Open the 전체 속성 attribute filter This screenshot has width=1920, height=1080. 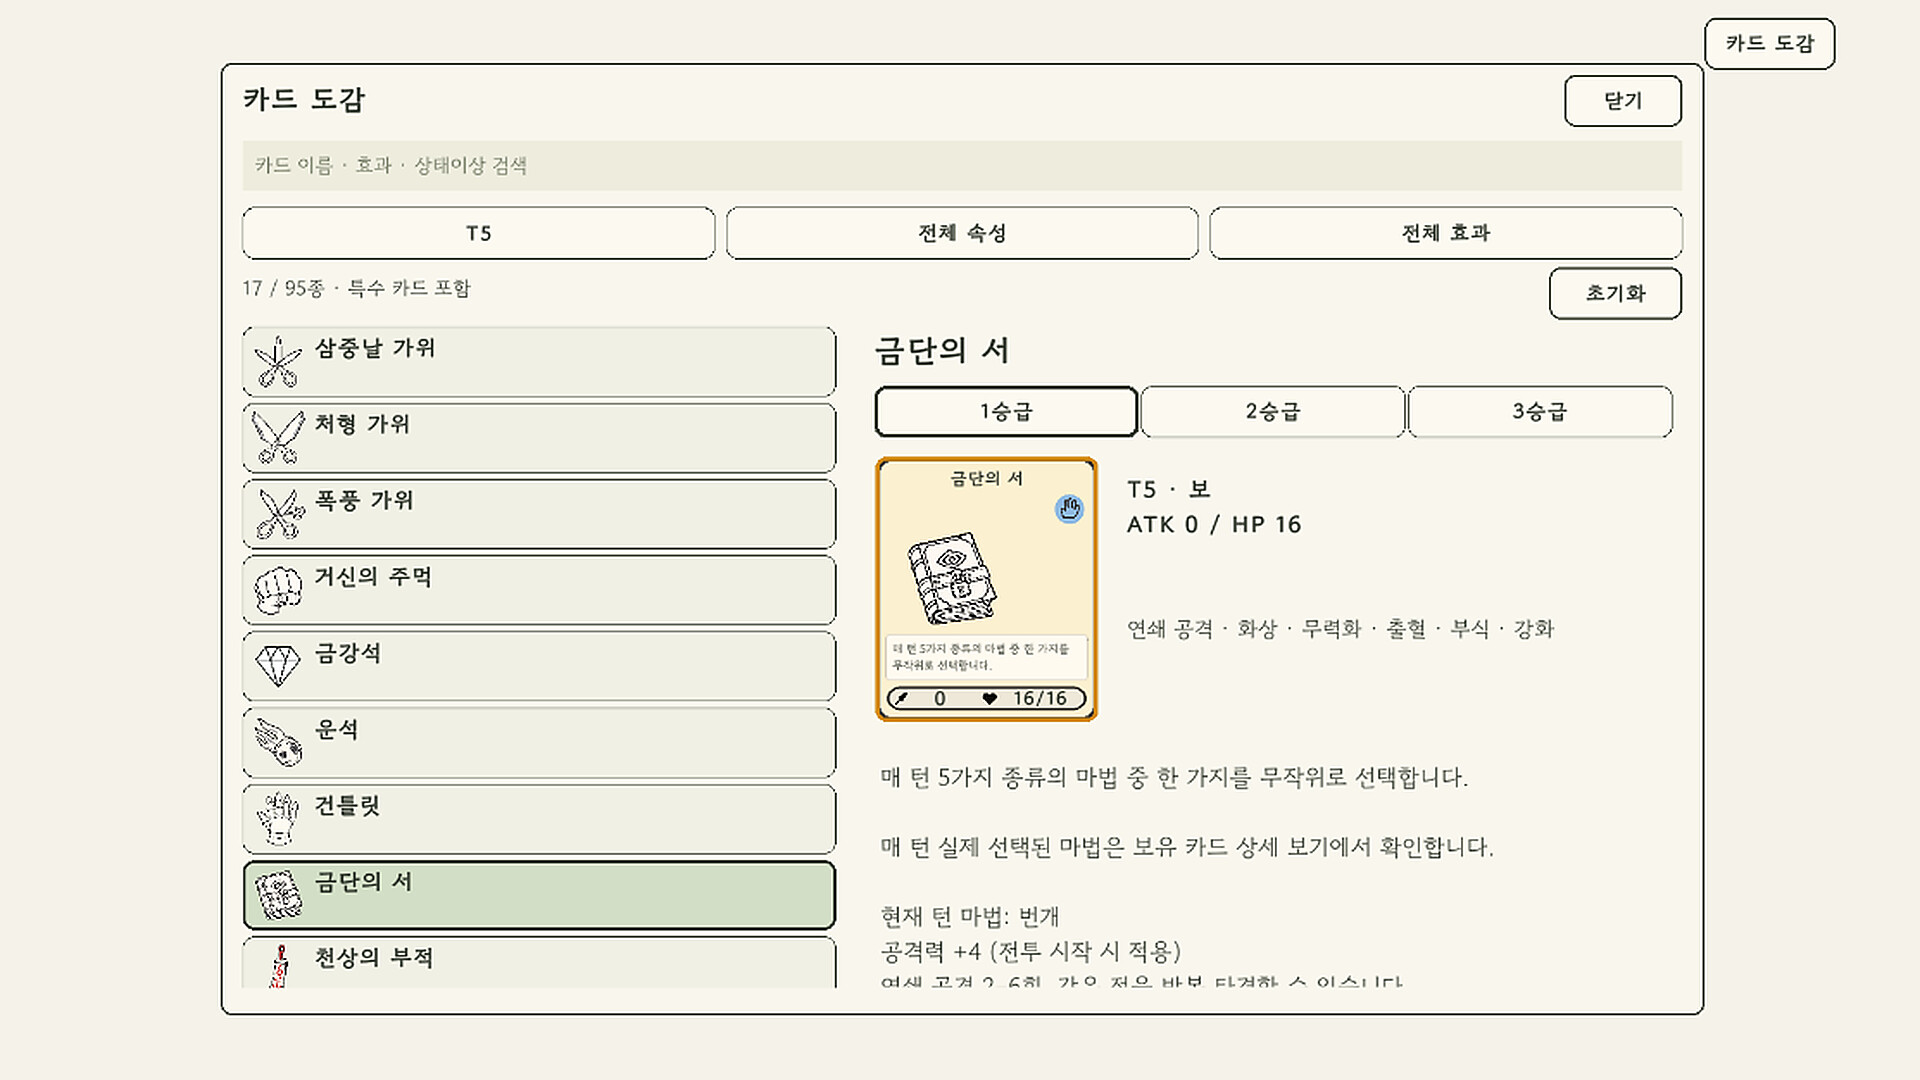(x=962, y=233)
